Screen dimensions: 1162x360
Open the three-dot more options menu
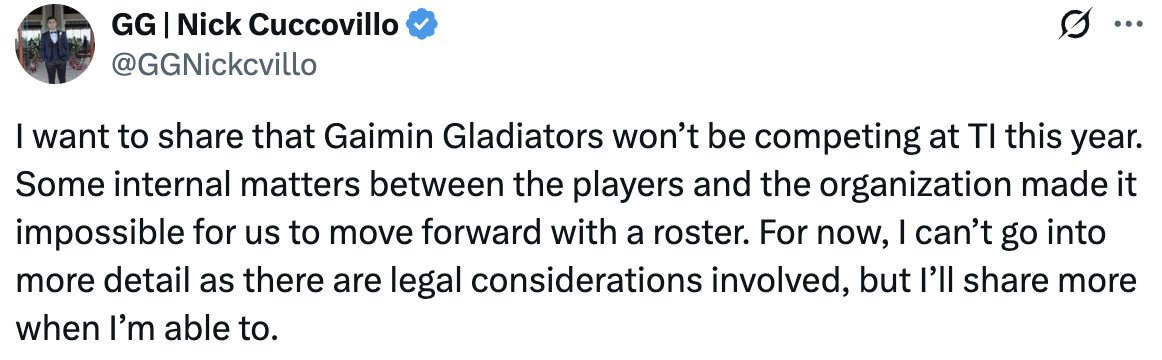(x=1129, y=24)
